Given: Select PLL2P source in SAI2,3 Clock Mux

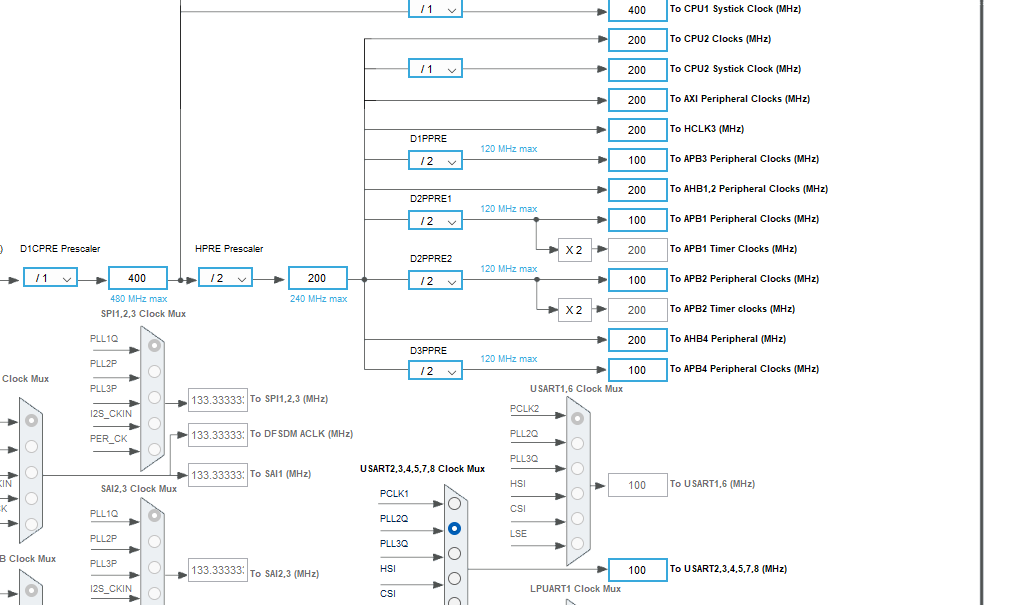Looking at the screenshot, I should click(x=152, y=543).
